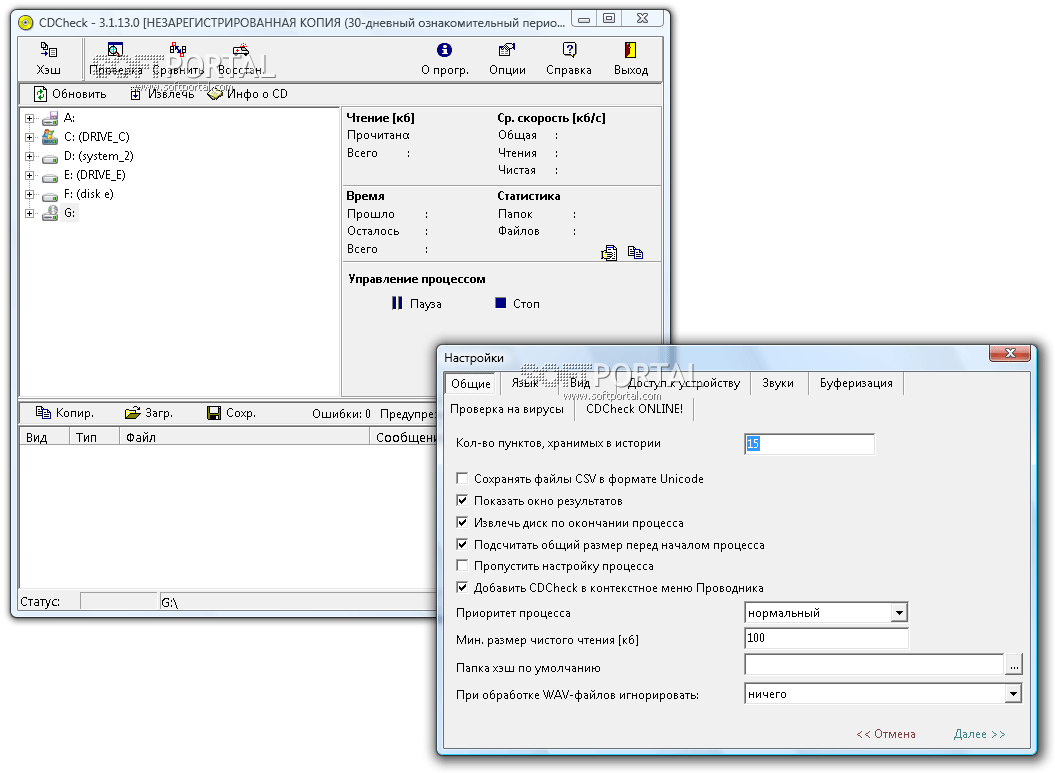Click the Сравнить (Compare) toolbar icon
Image resolution: width=1055 pixels, height=773 pixels.
[x=178, y=50]
